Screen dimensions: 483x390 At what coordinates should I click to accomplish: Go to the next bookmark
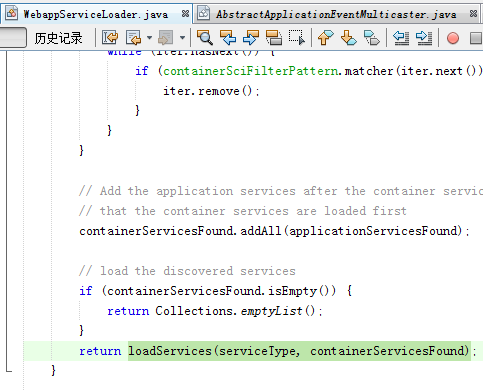coord(349,38)
